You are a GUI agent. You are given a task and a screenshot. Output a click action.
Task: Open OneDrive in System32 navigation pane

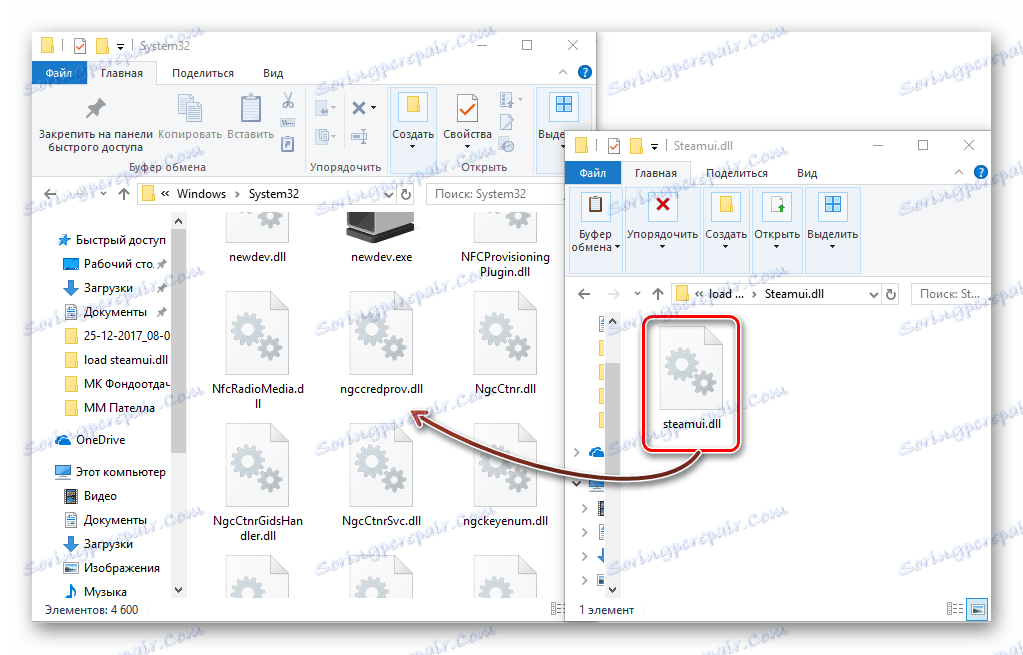[91, 440]
